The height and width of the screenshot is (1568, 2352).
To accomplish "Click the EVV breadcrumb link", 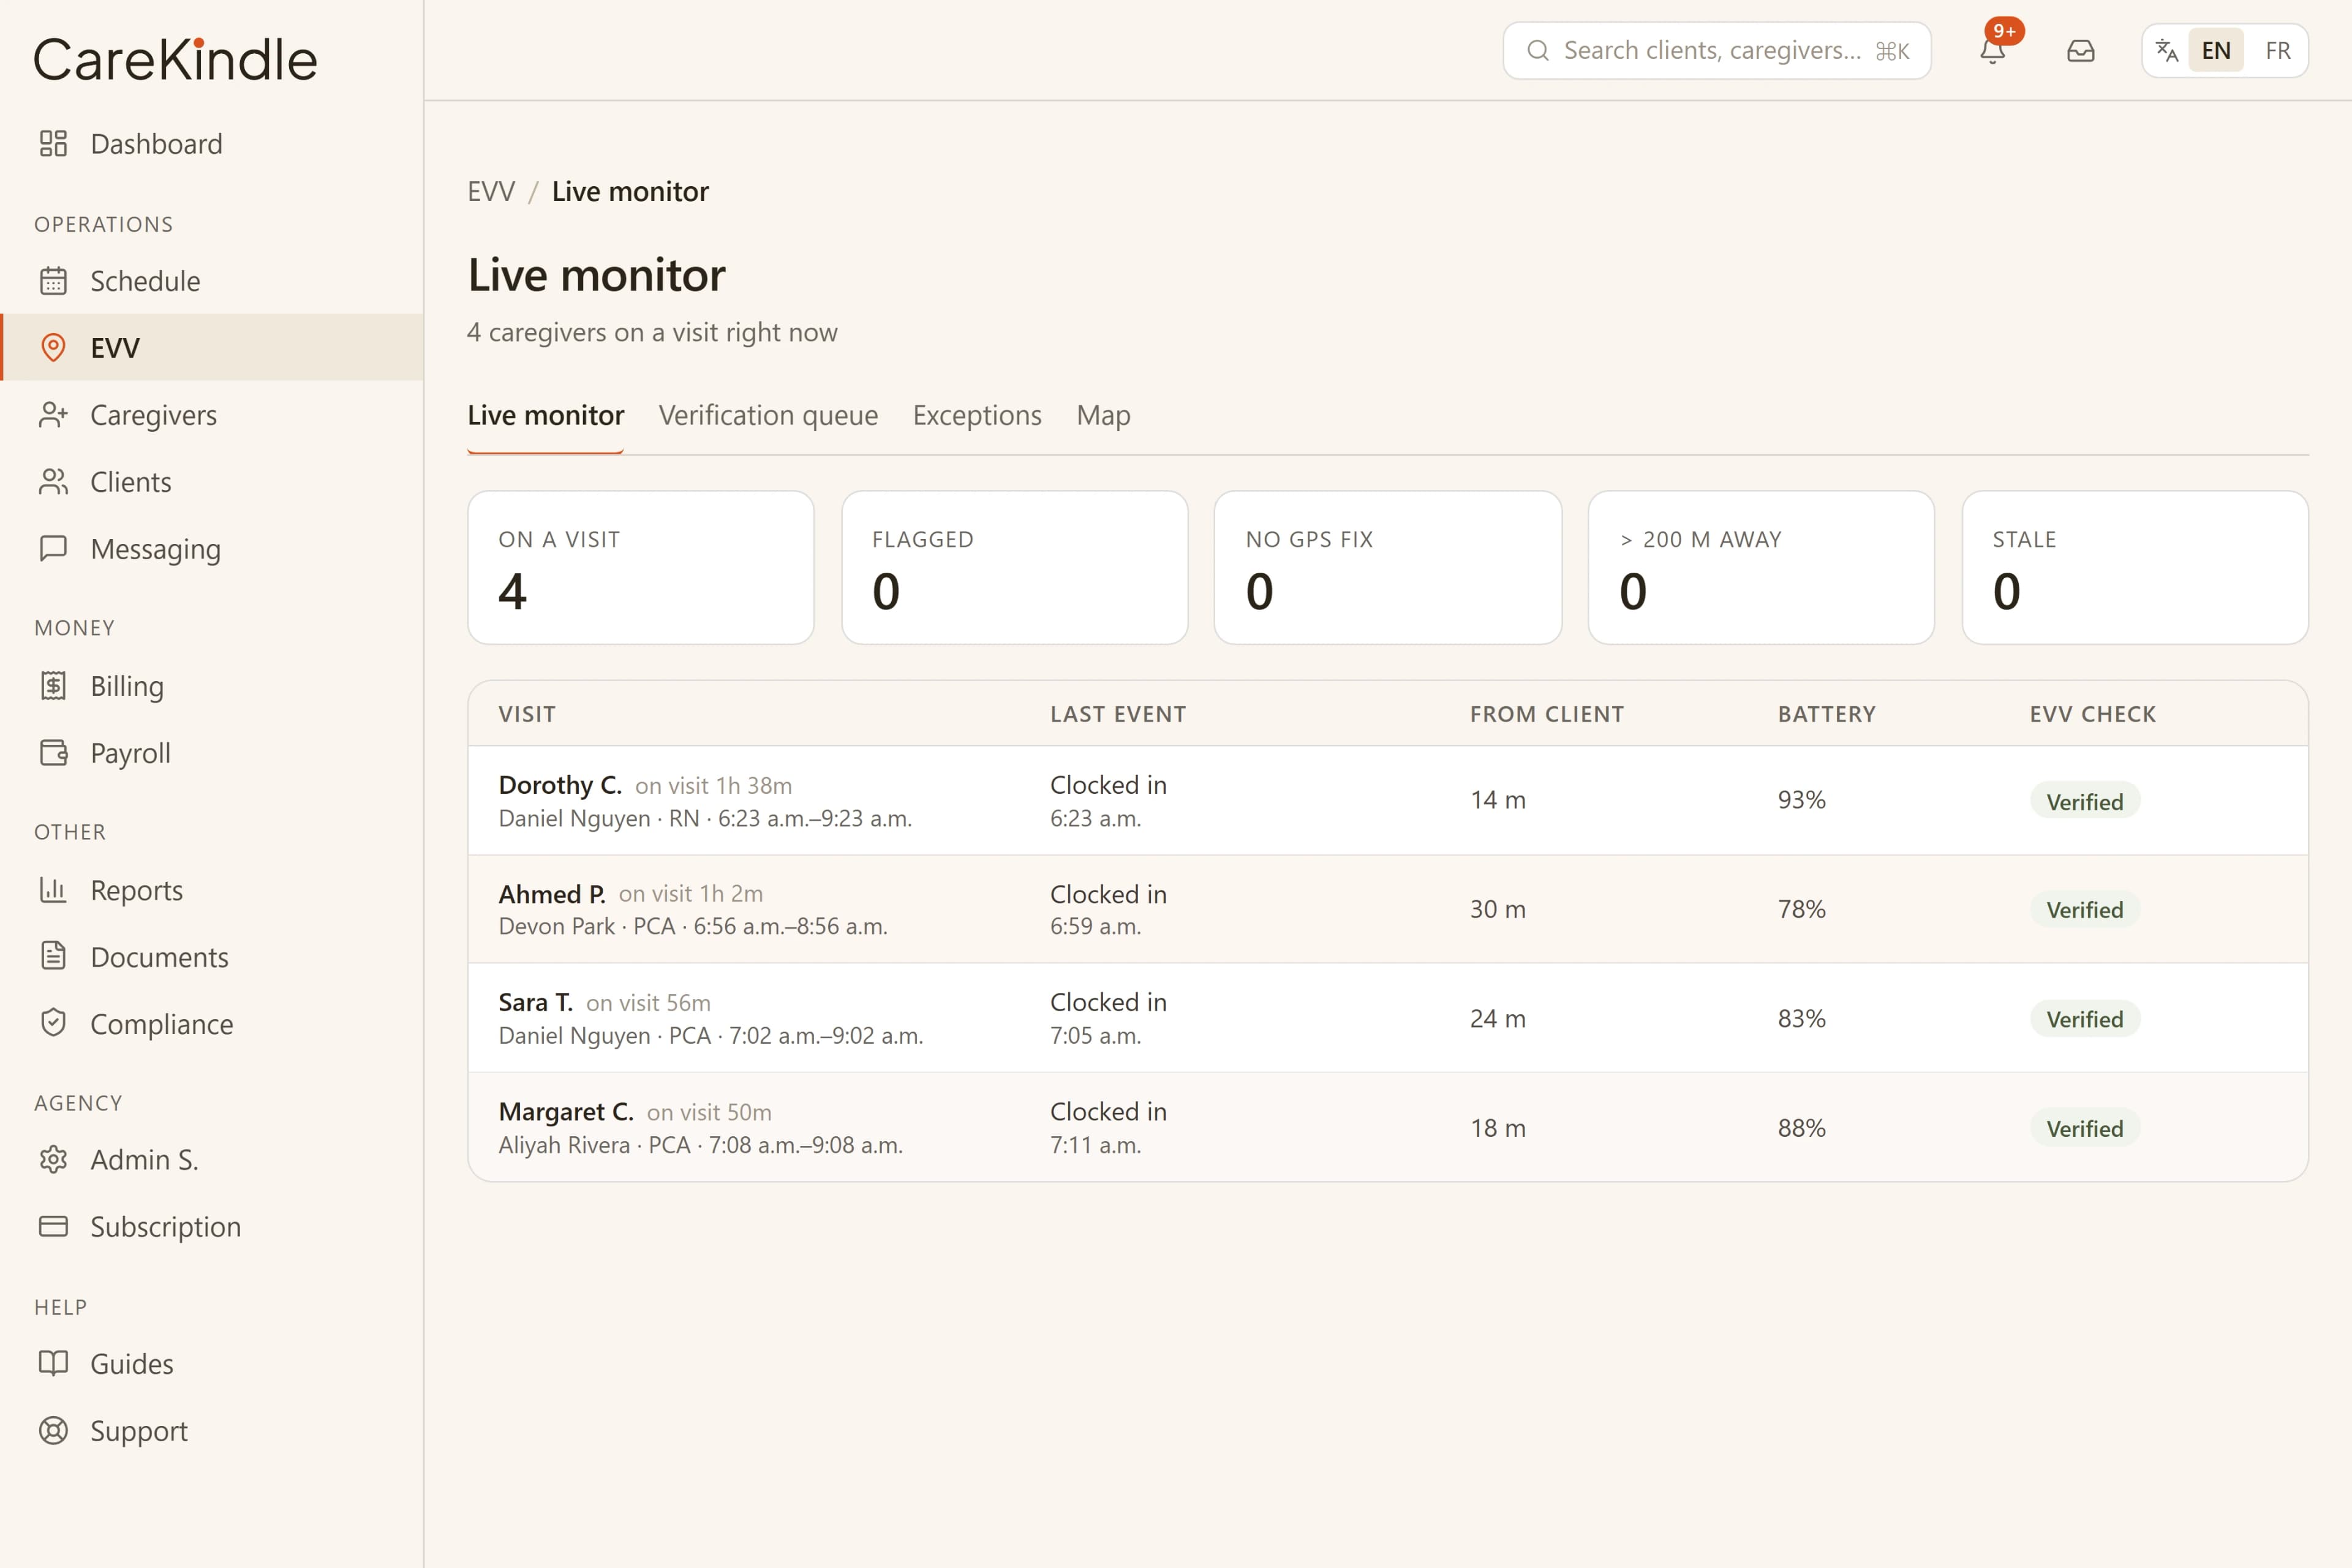I will pyautogui.click(x=491, y=191).
